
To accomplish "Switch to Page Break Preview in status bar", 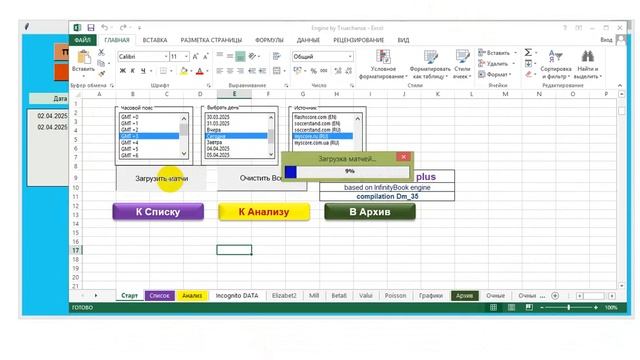I will tap(529, 307).
